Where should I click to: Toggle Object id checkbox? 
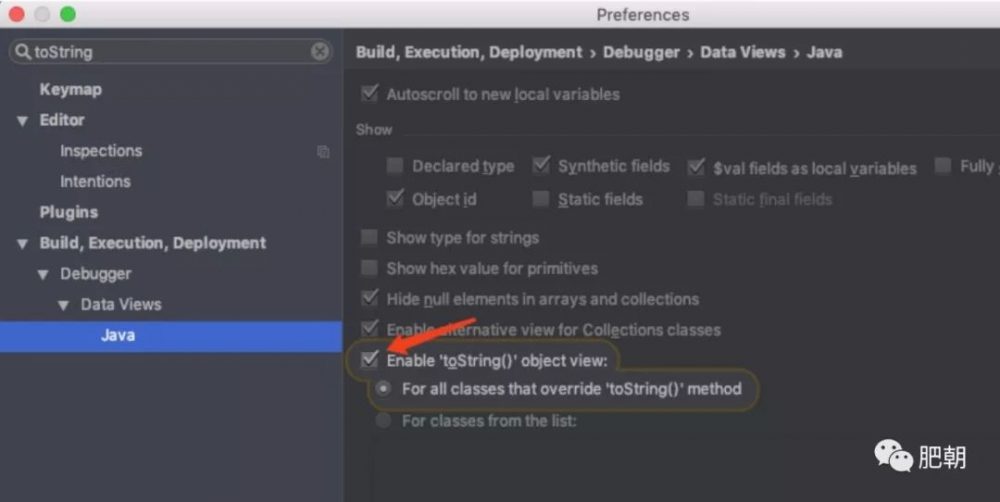tap(395, 198)
